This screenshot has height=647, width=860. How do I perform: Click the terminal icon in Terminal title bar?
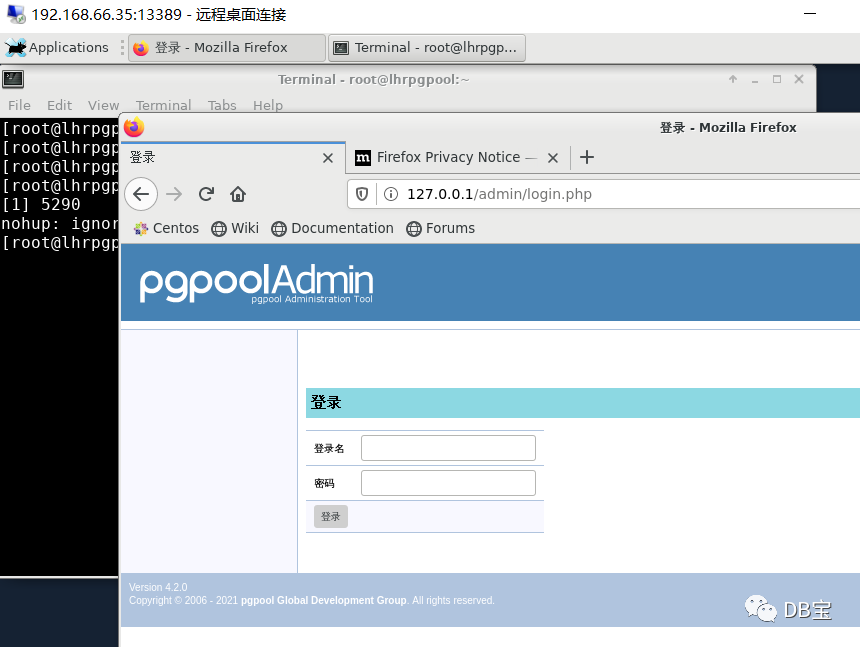coord(13,80)
